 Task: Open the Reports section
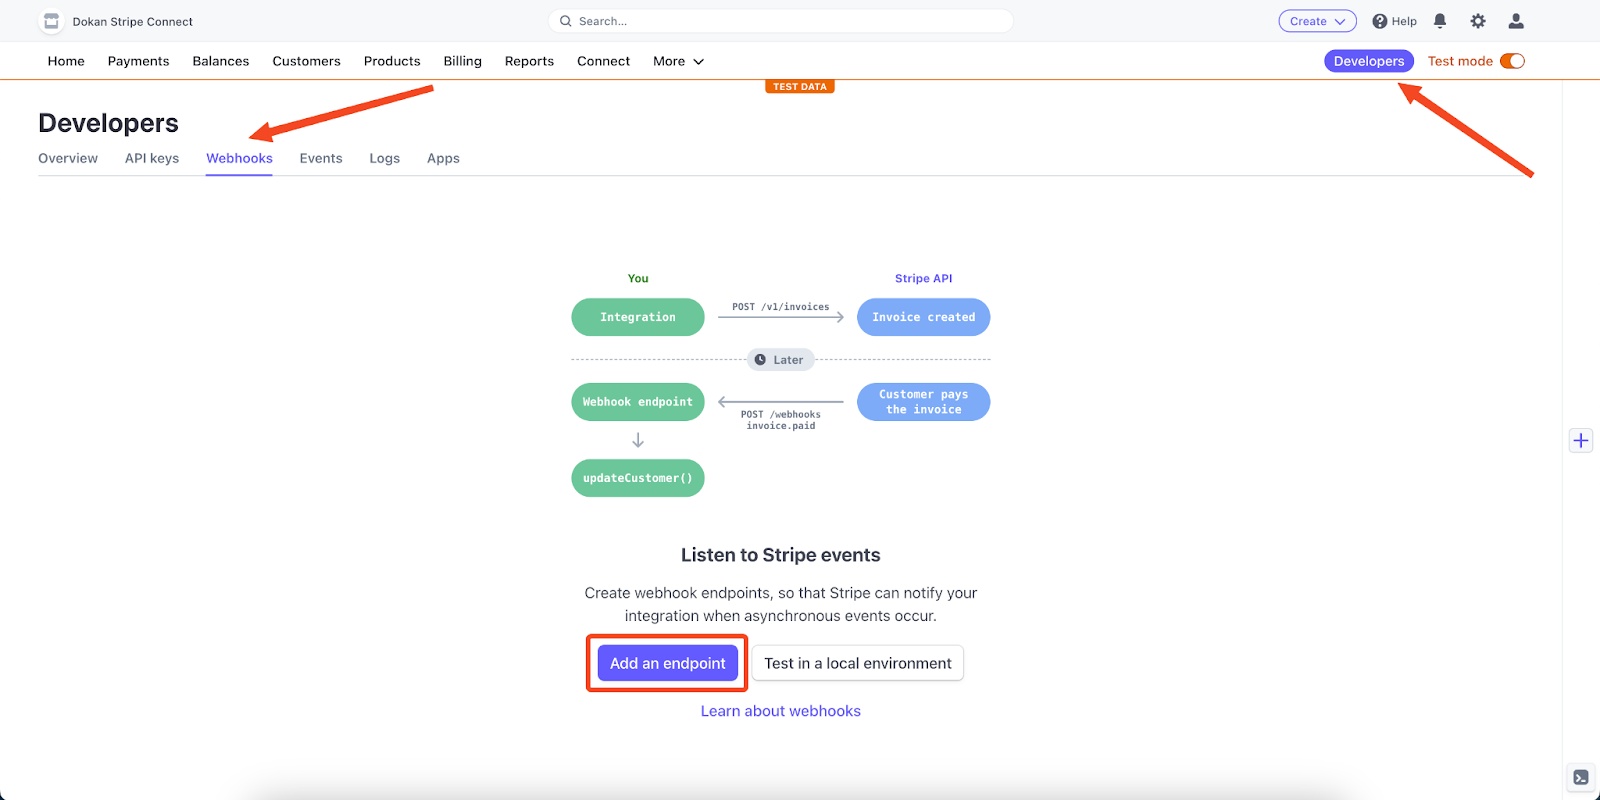tap(529, 61)
